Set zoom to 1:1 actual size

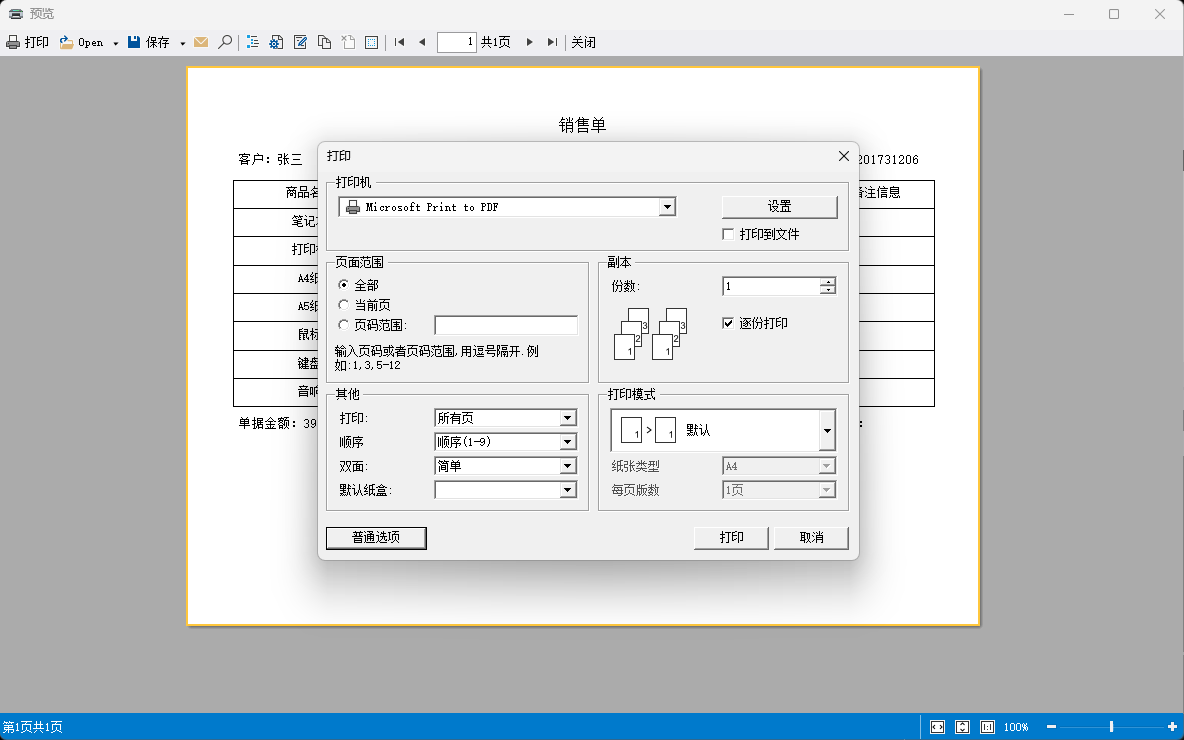tap(987, 727)
